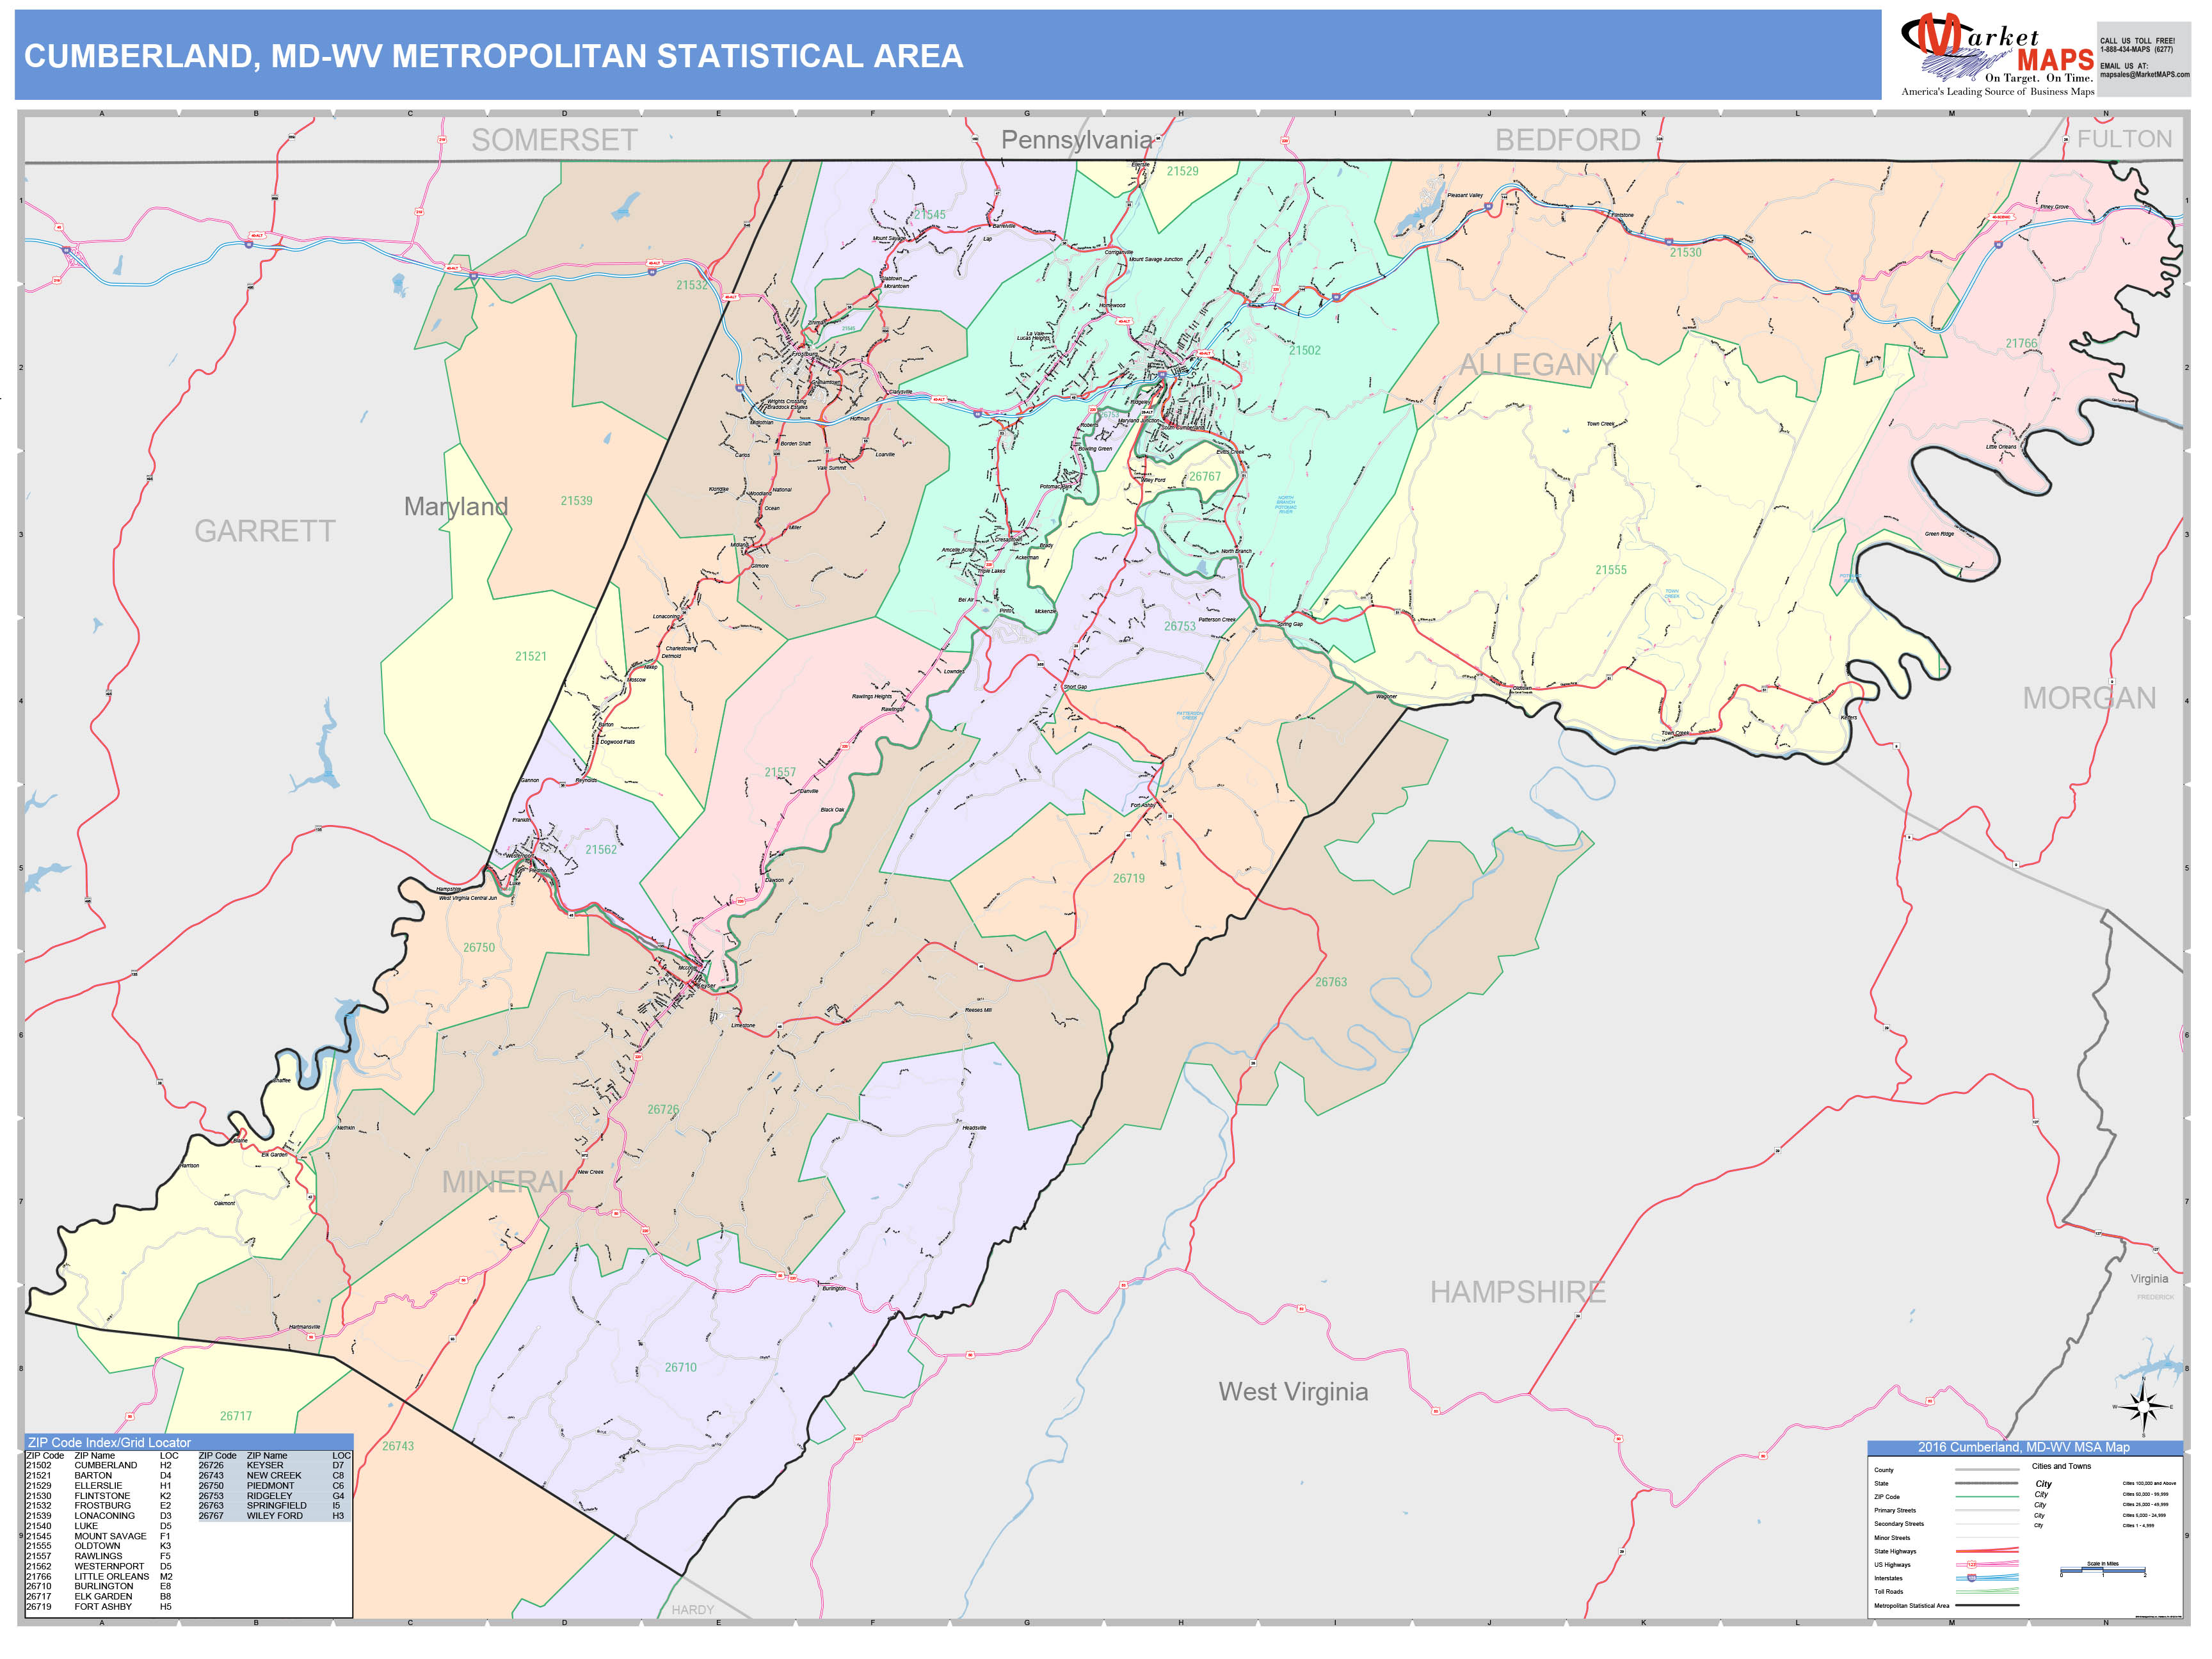Click the ELK GARDEN row in the ZIP index
Image resolution: width=2212 pixels, height=1659 pixels.
(99, 1596)
